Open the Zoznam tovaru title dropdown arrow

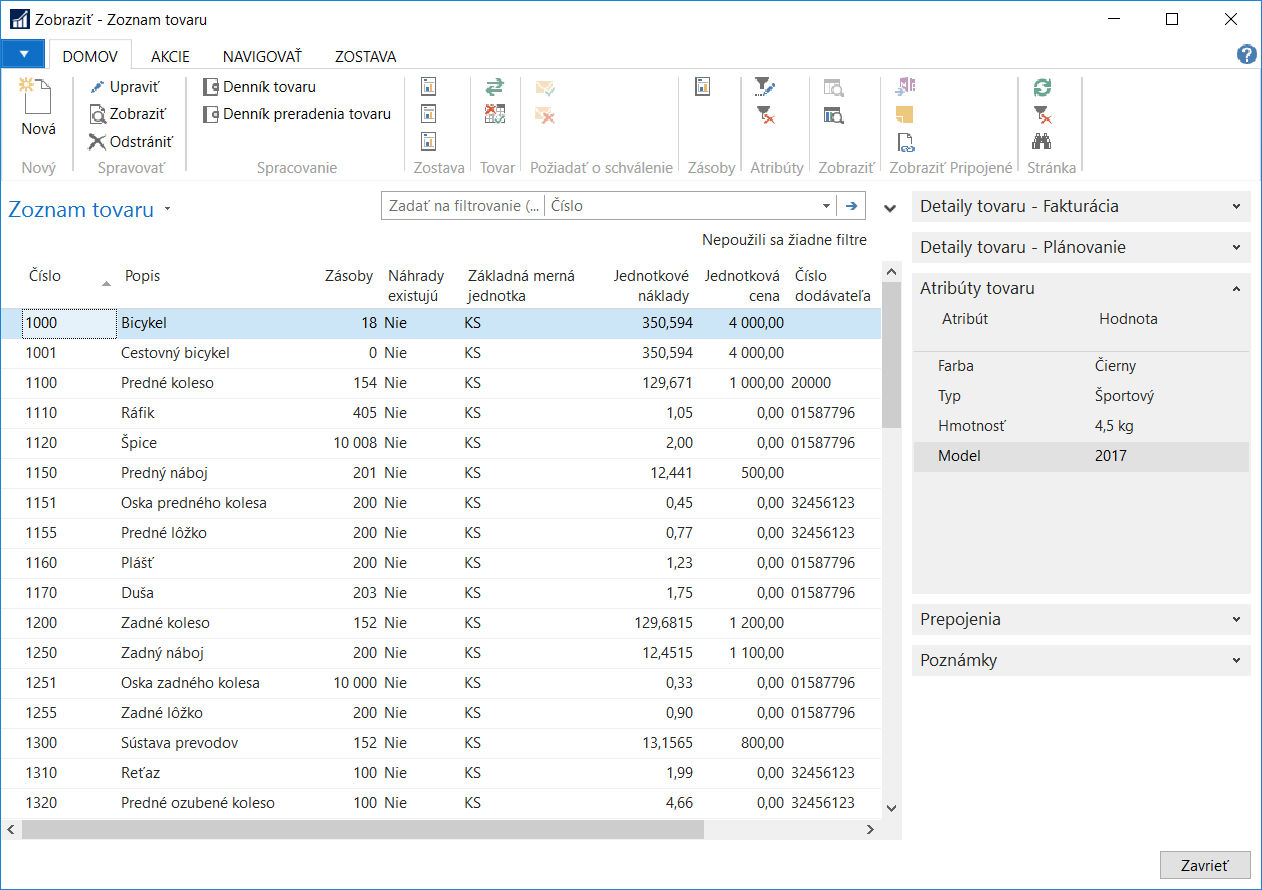167,210
